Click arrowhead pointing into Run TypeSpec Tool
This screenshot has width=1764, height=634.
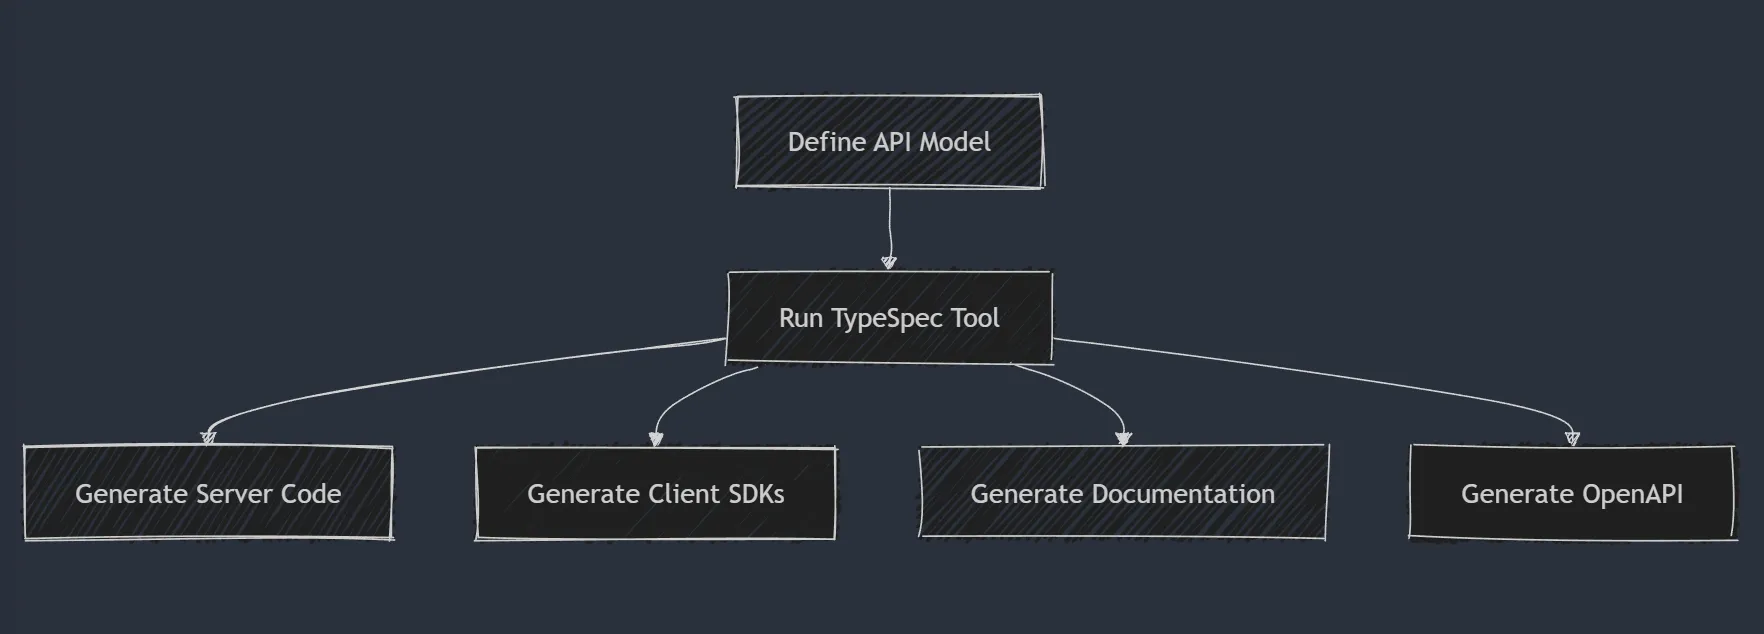pos(889,262)
